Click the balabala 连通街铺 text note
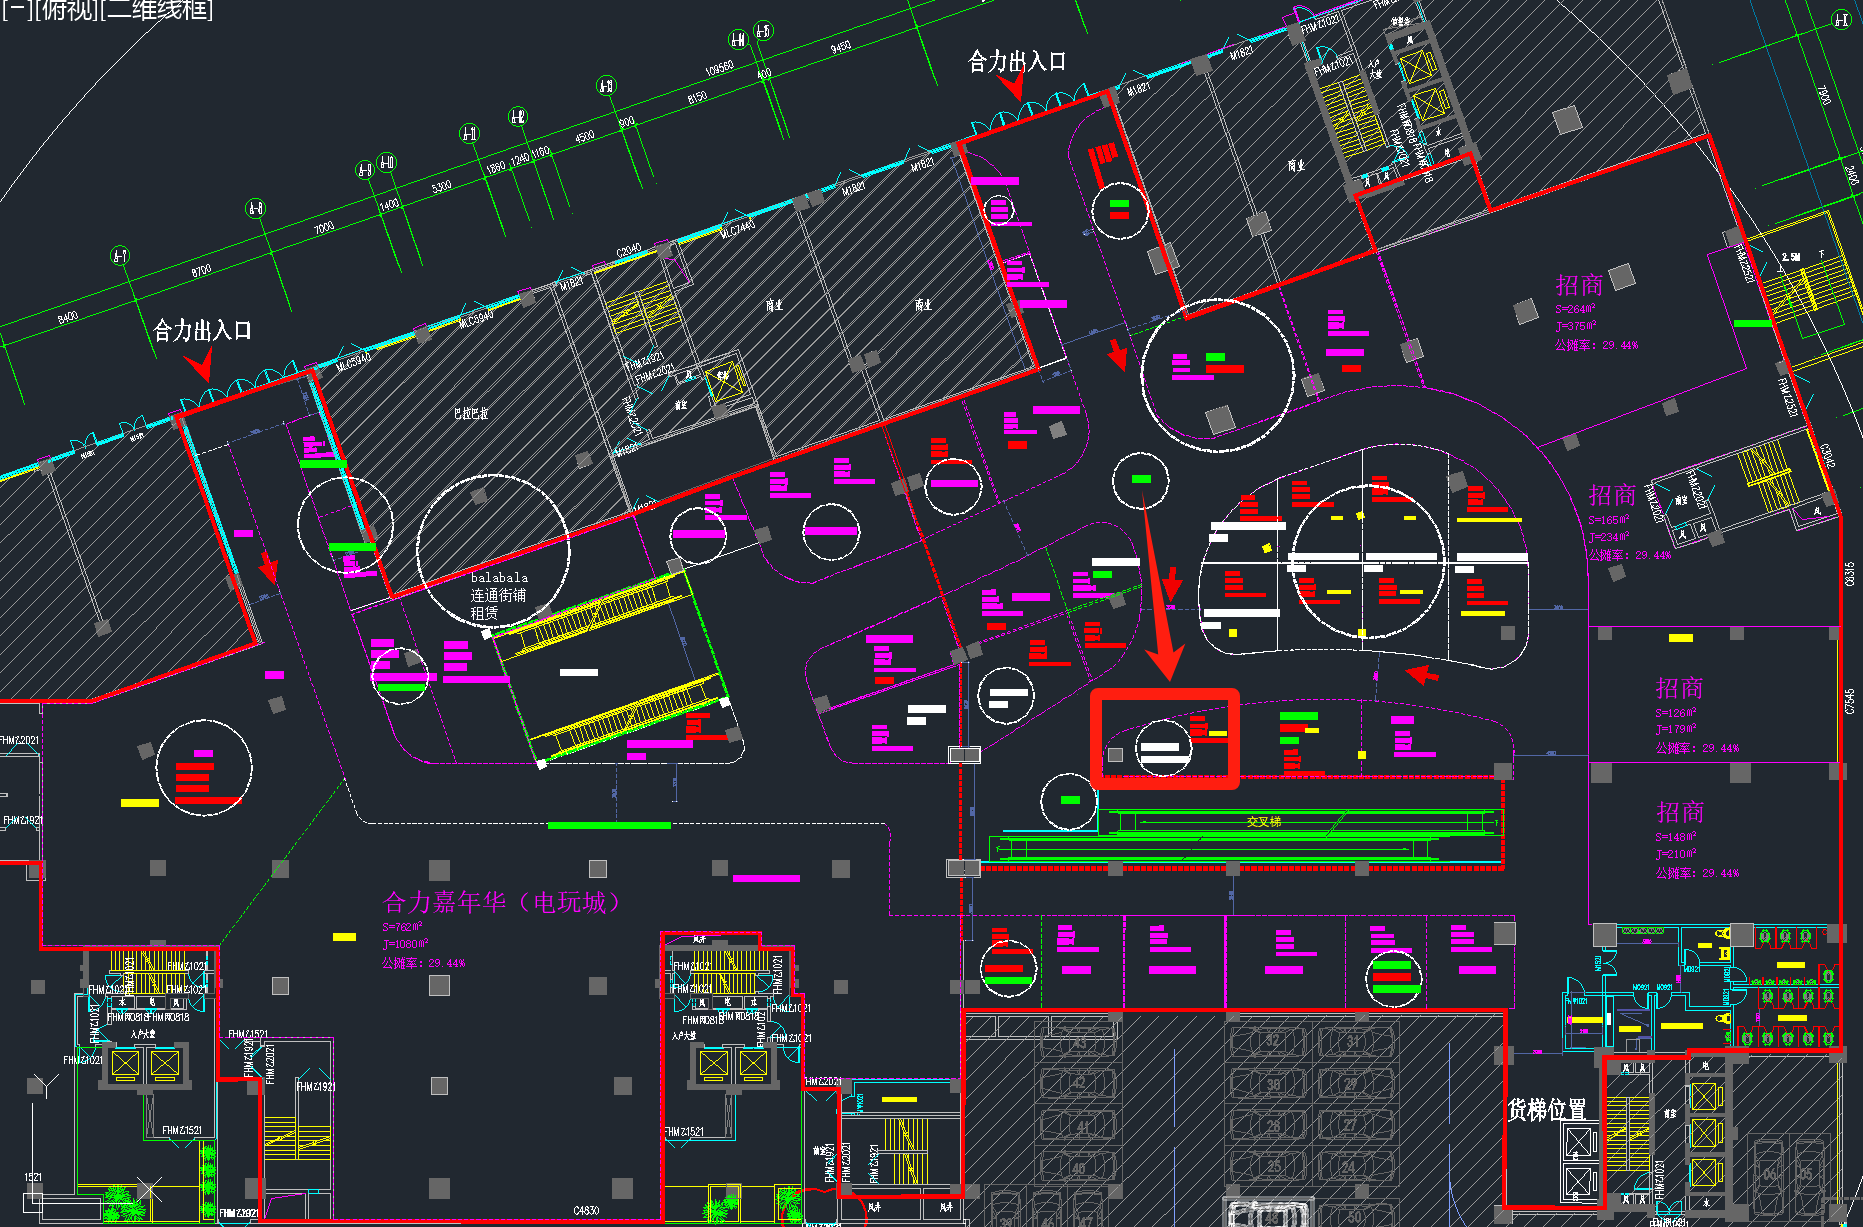The width and height of the screenshot is (1863, 1227). click(x=499, y=595)
